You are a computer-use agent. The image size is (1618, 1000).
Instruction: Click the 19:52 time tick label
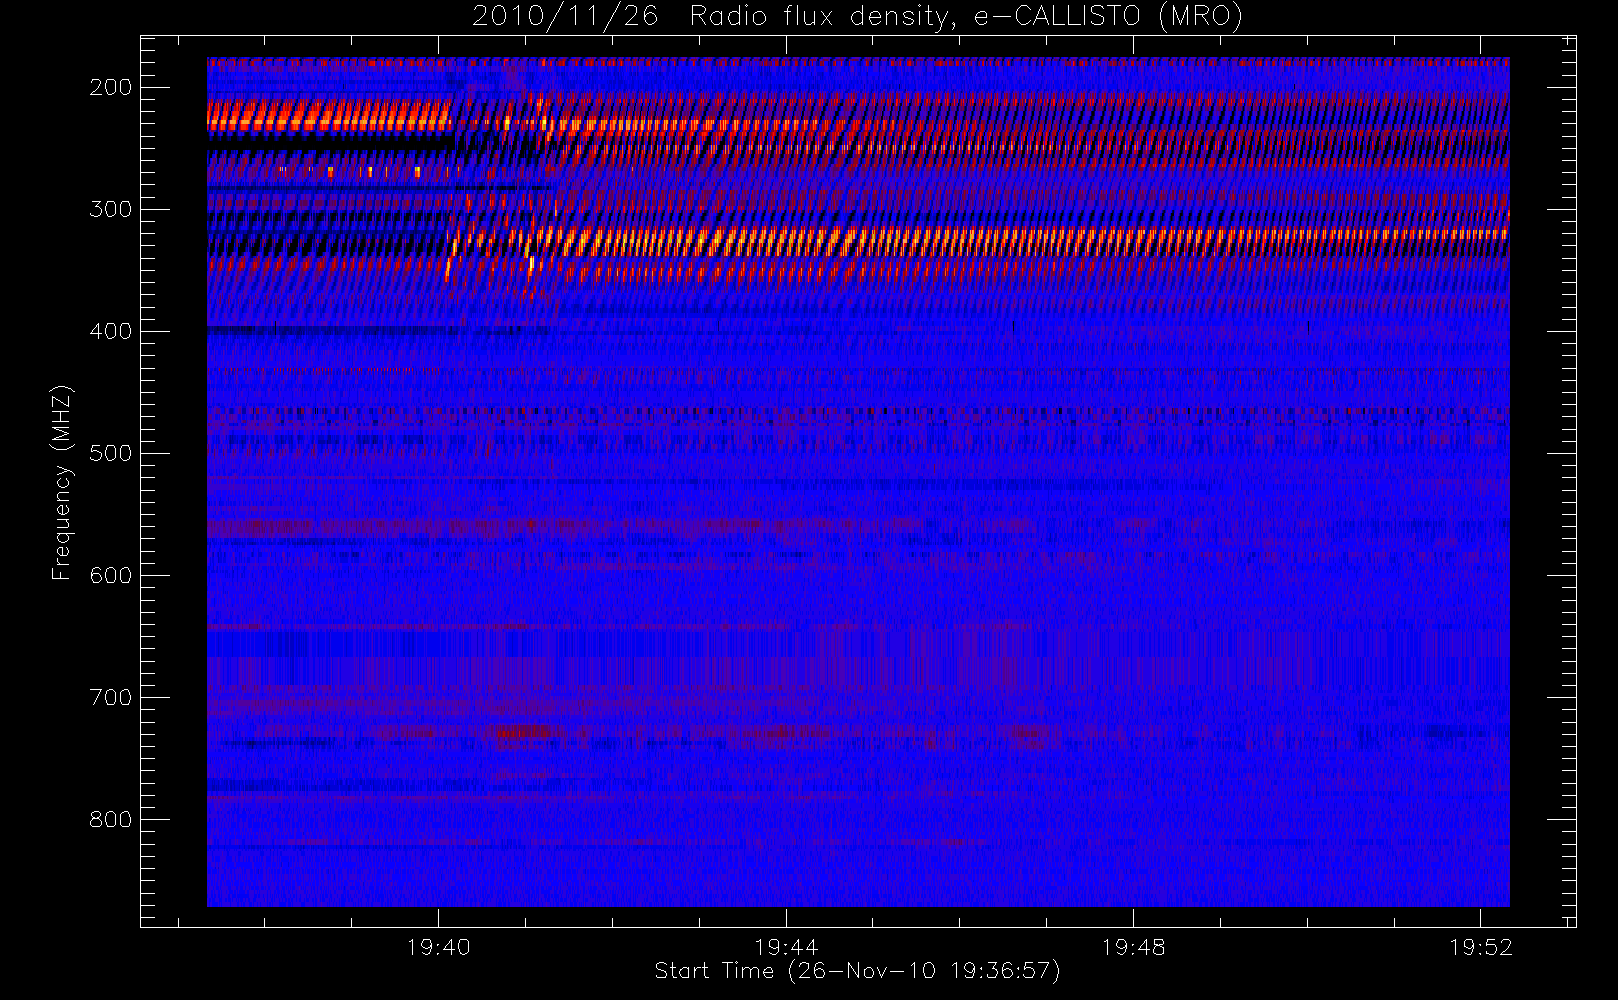click(1480, 947)
